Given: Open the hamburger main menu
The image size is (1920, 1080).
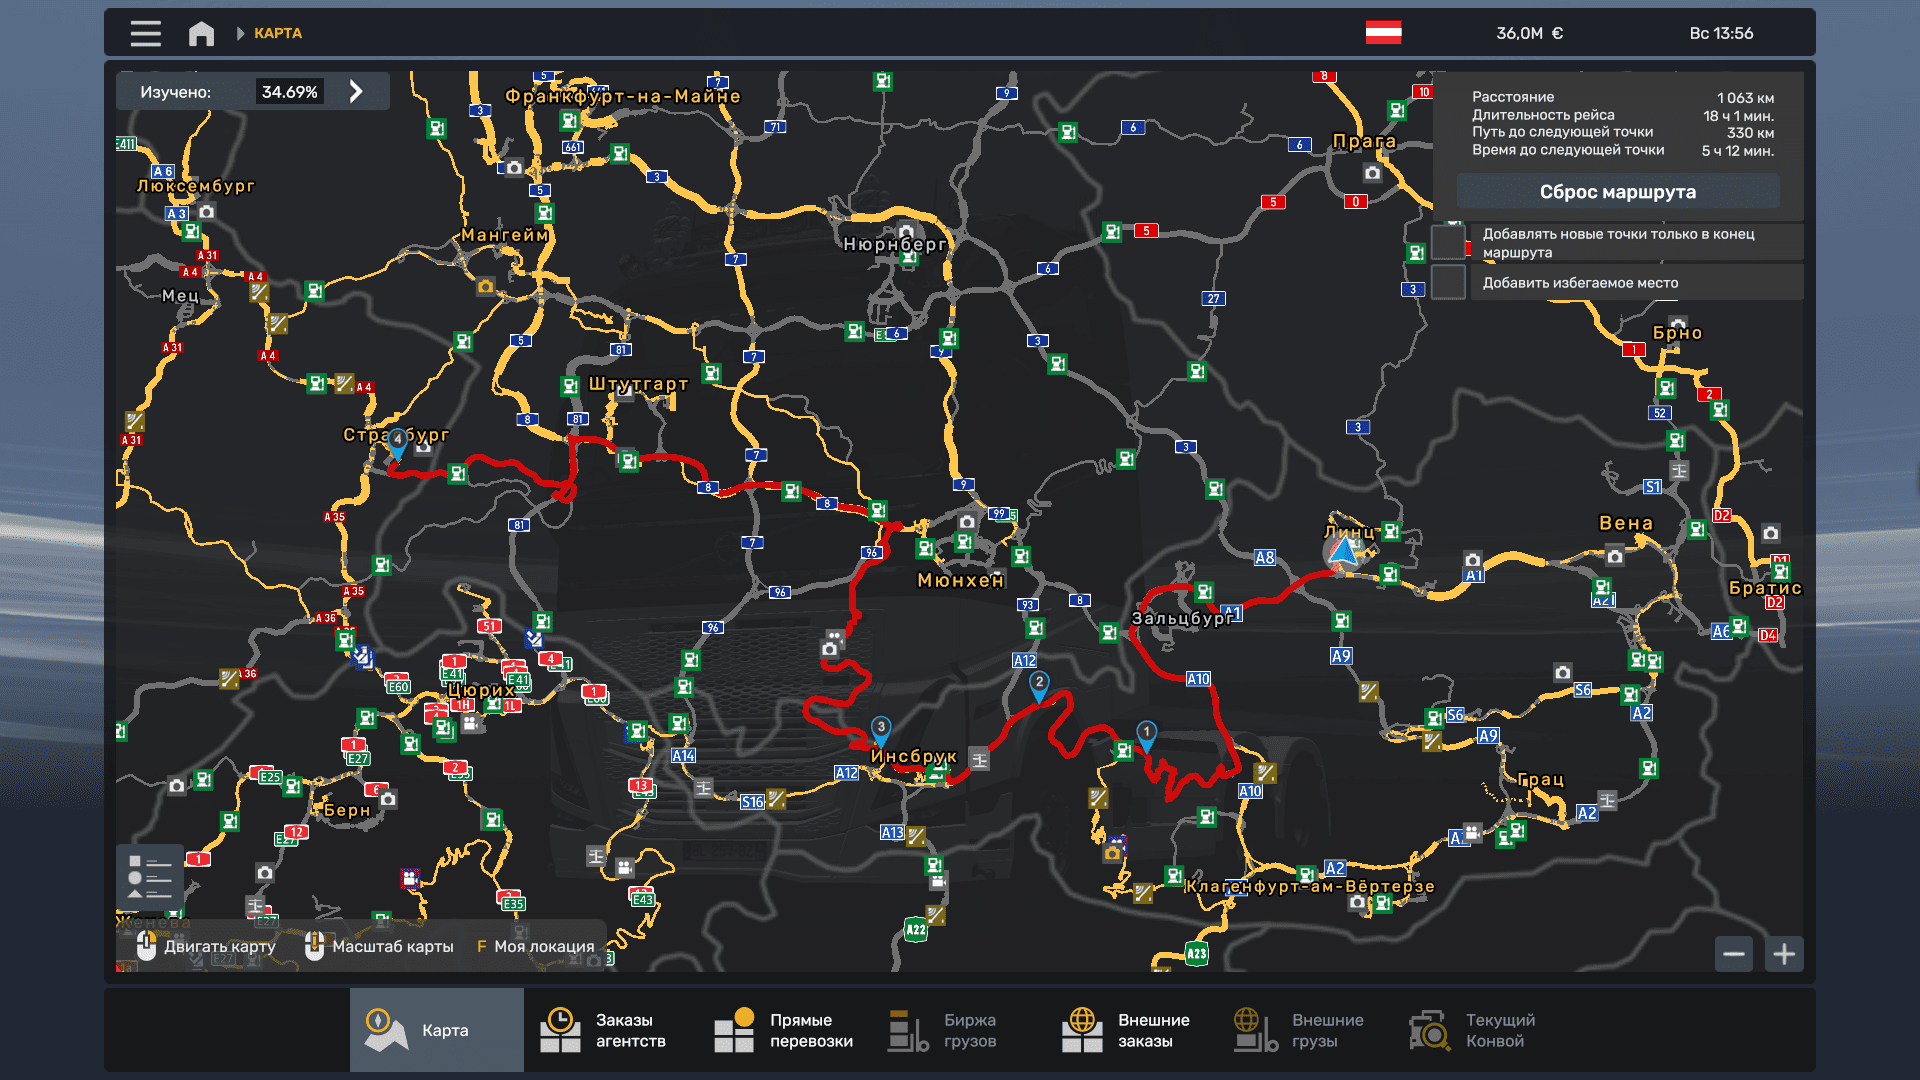Looking at the screenshot, I should 144,32.
